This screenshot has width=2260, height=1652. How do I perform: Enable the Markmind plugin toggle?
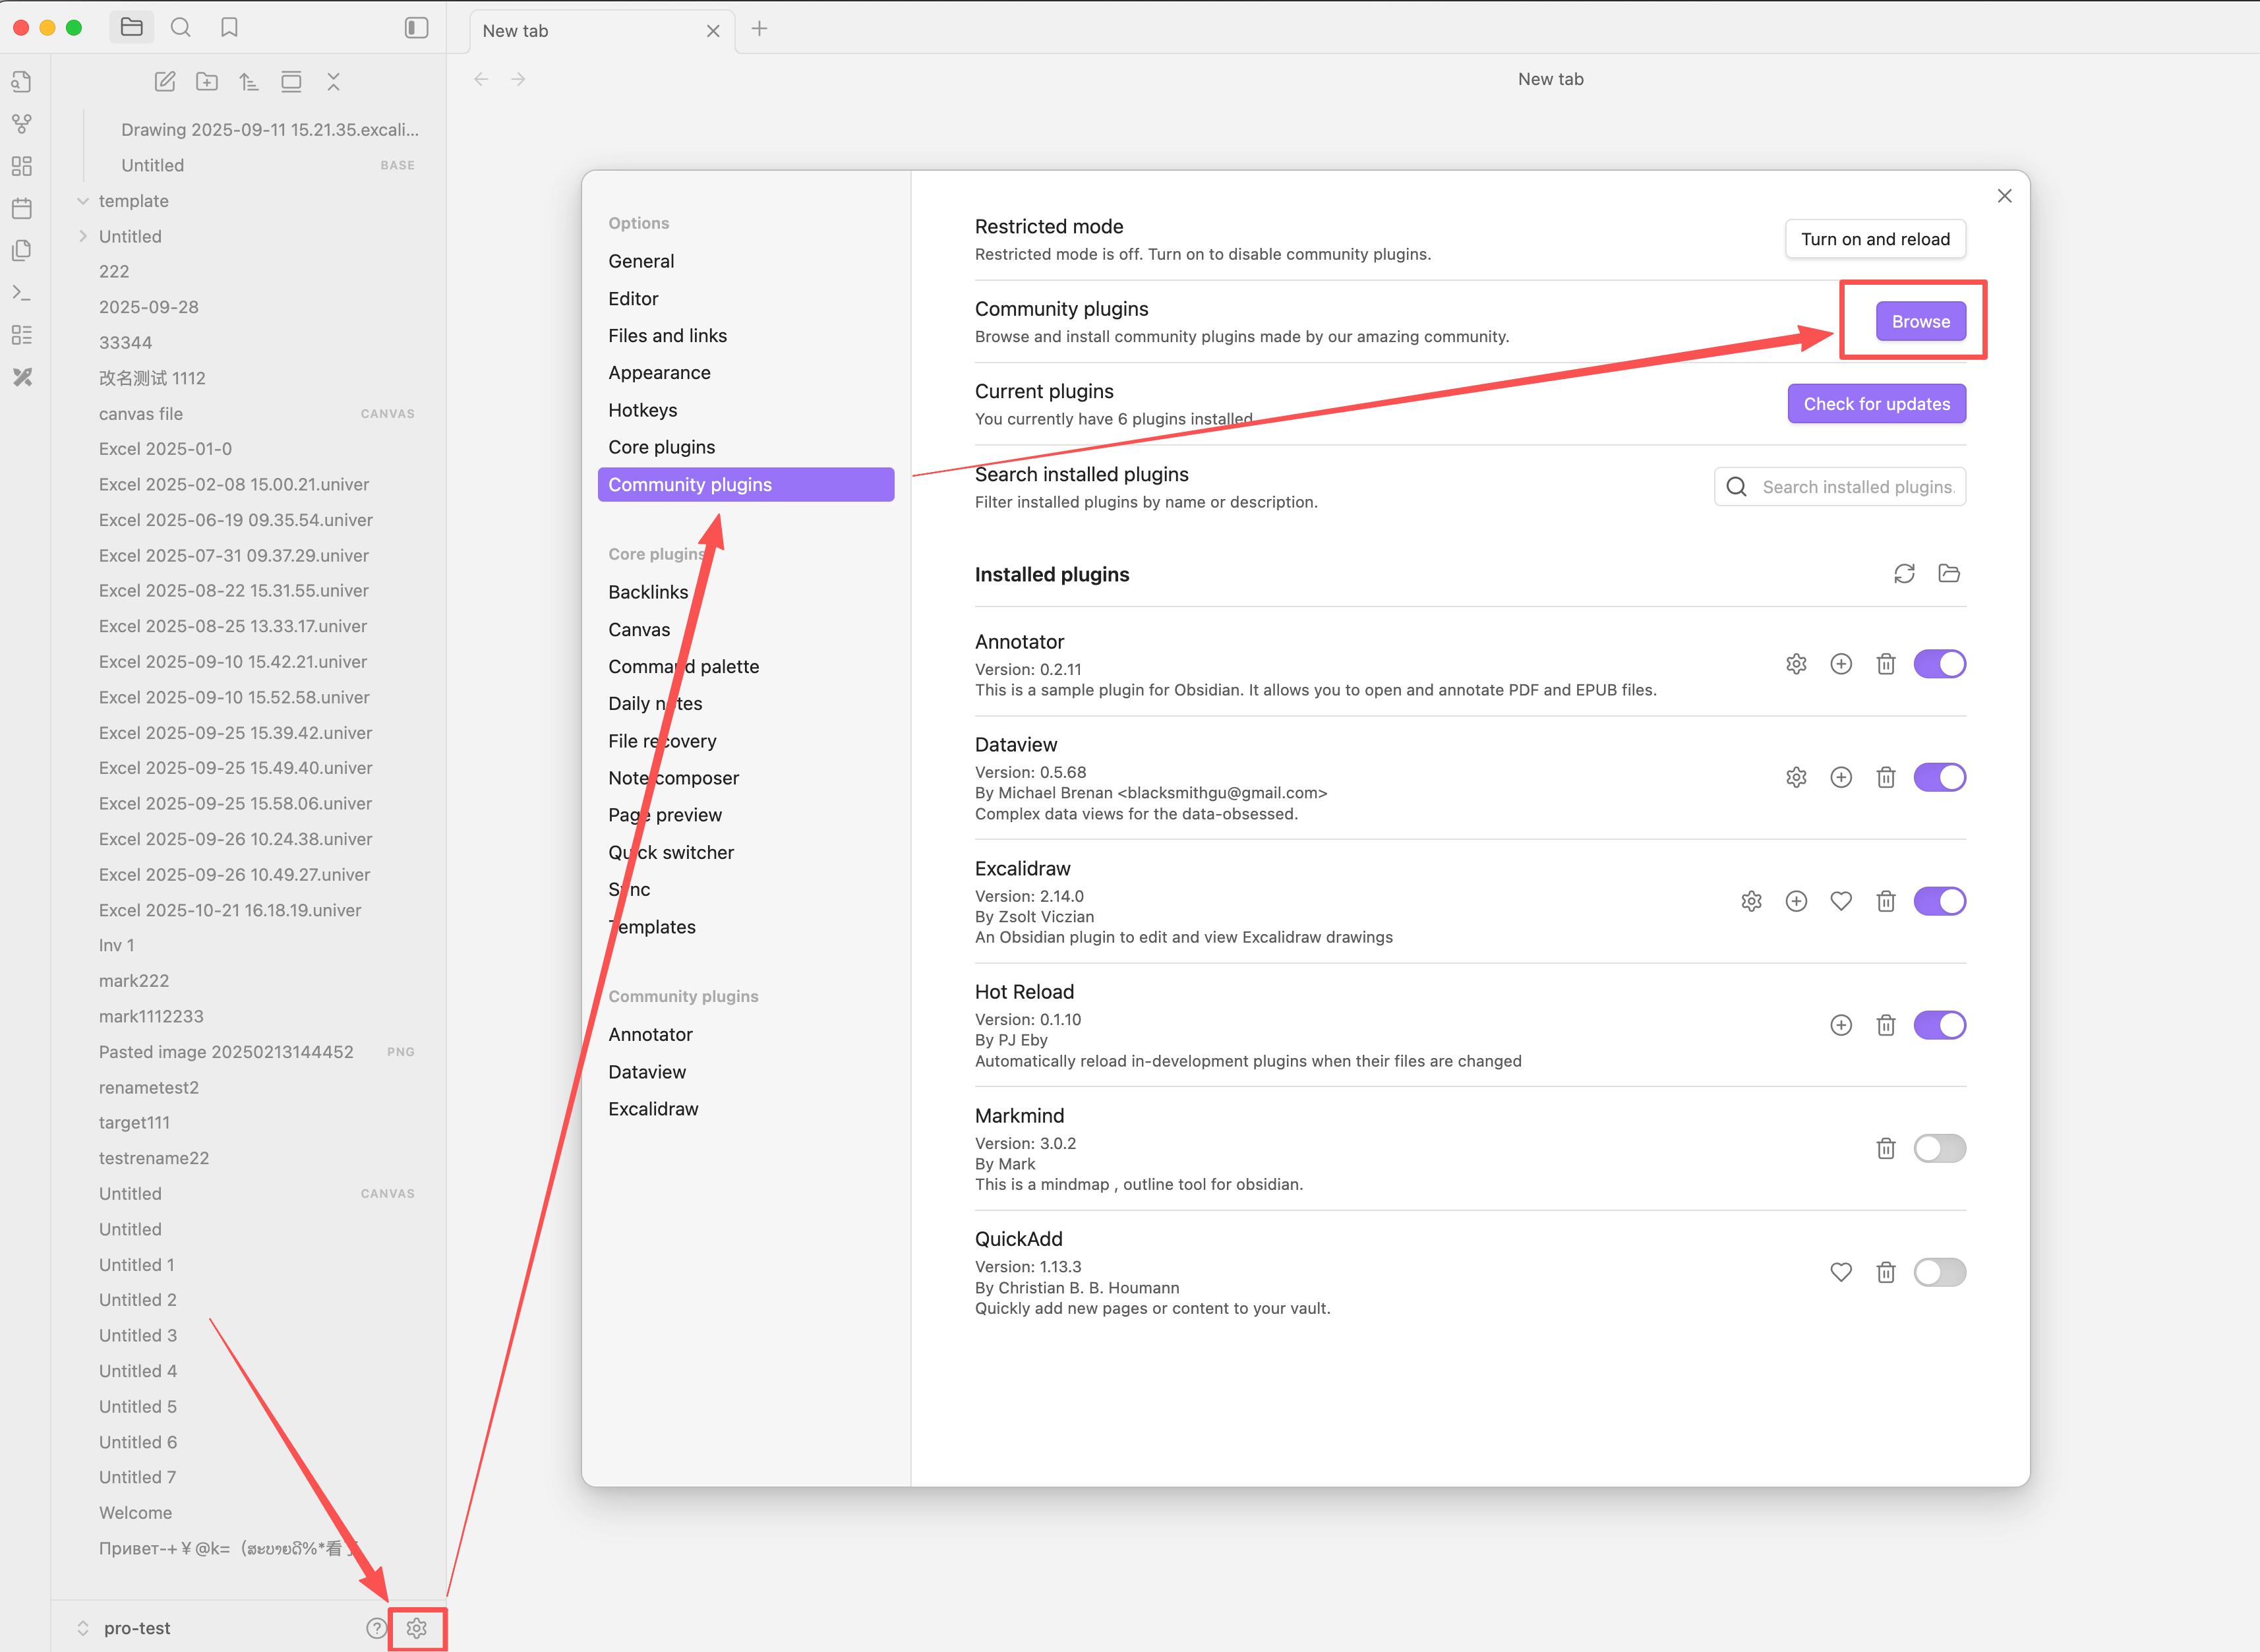(x=1939, y=1148)
